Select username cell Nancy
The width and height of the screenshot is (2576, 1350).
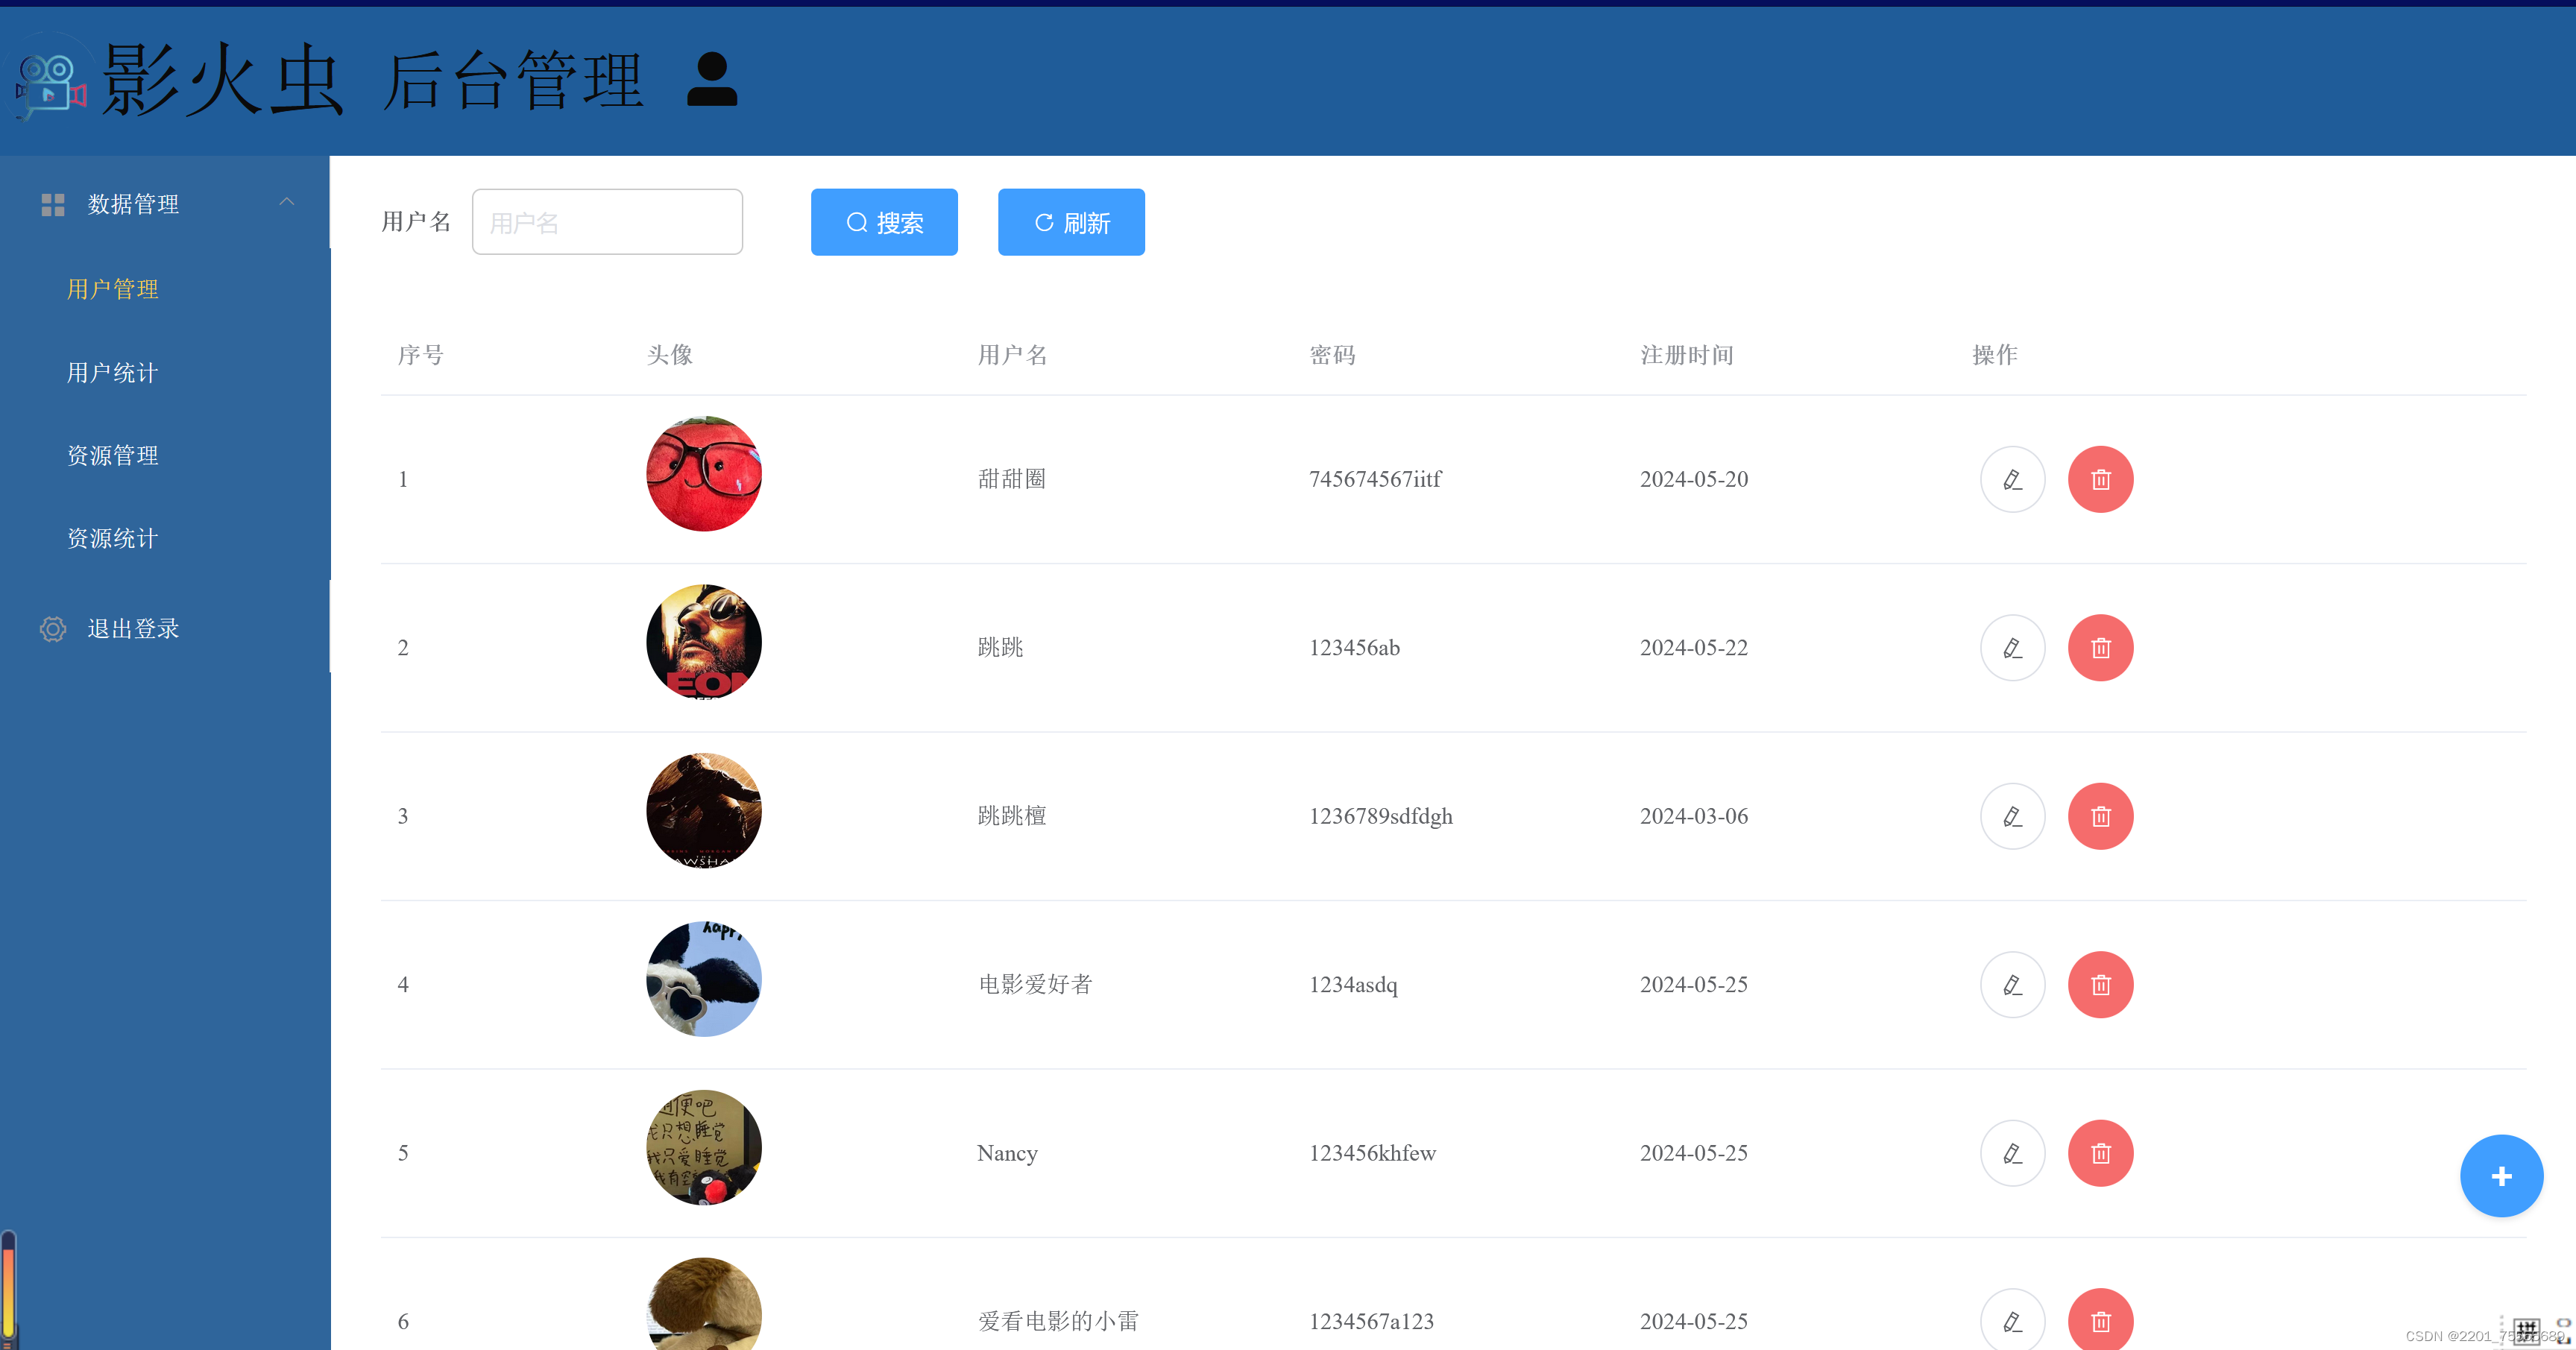pyautogui.click(x=1007, y=1153)
